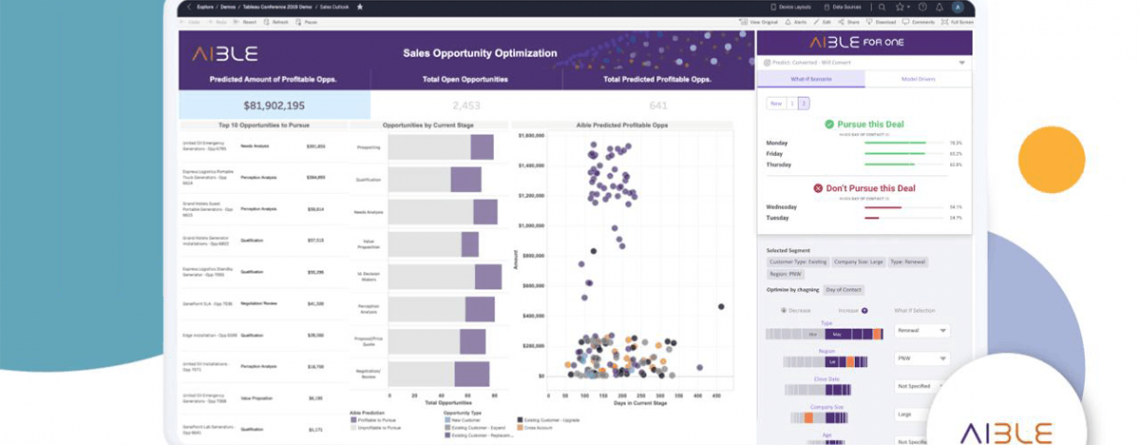The width and height of the screenshot is (1140, 445).
Task: Open the Comments pane
Action: pyautogui.click(x=919, y=22)
